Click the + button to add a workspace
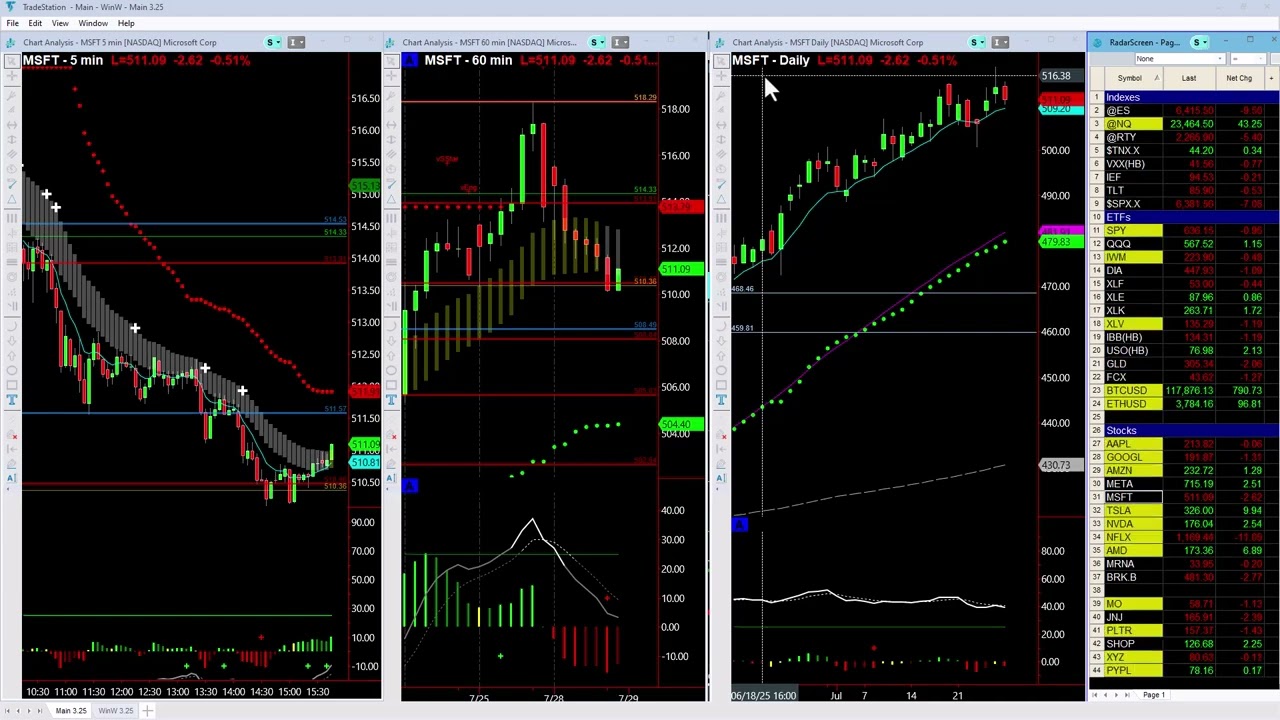Image resolution: width=1280 pixels, height=720 pixels. click(x=148, y=710)
